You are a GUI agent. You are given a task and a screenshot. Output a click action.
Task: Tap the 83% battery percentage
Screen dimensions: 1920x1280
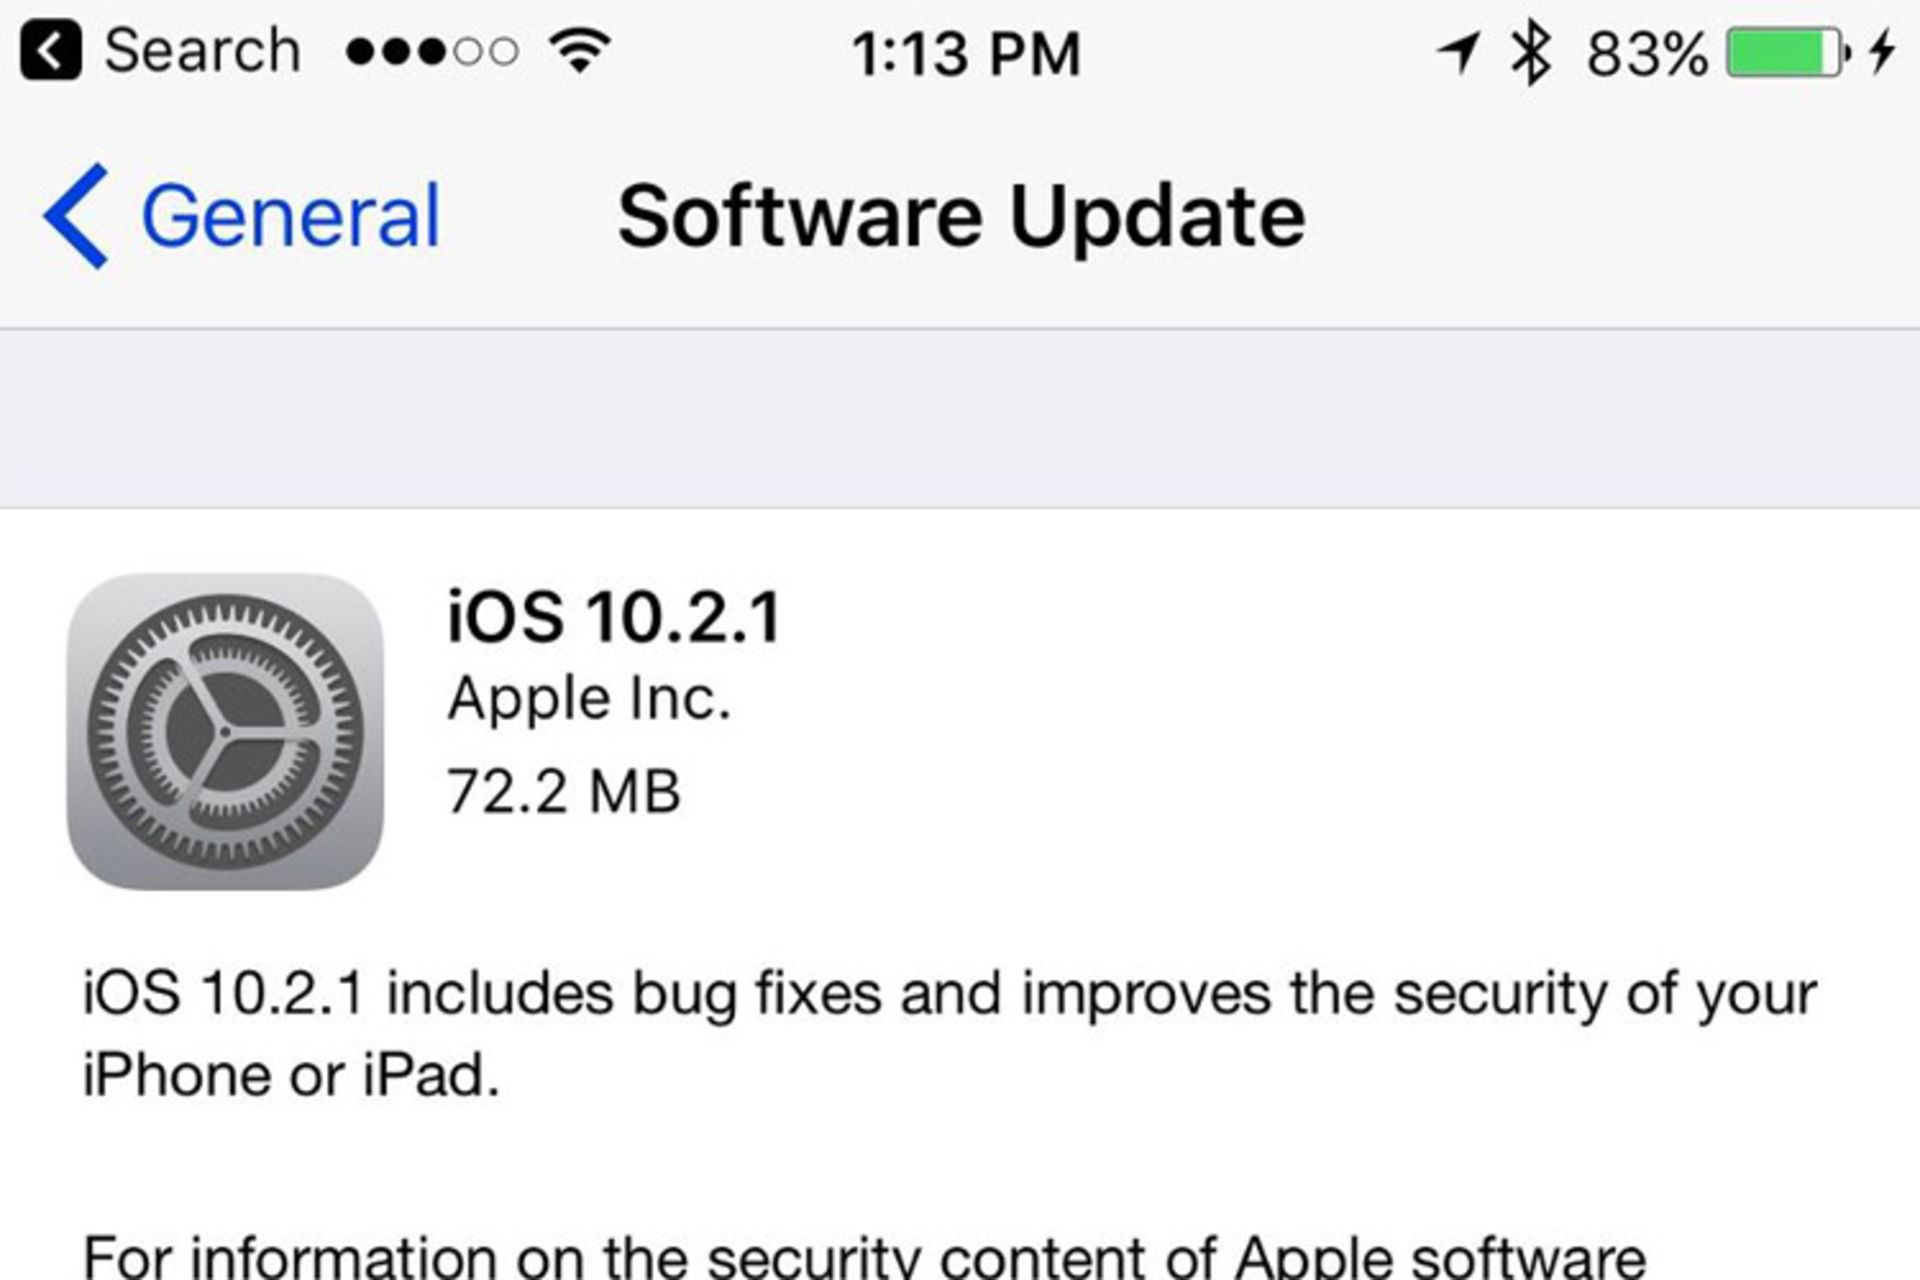[x=1647, y=54]
